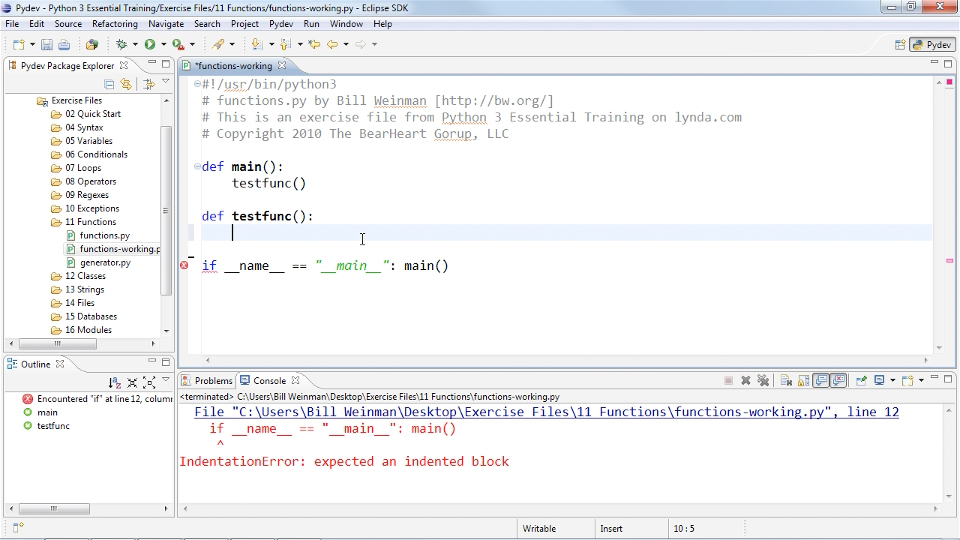Click the Open Perspective icon
Viewport: 960px width, 540px height.
pos(900,45)
